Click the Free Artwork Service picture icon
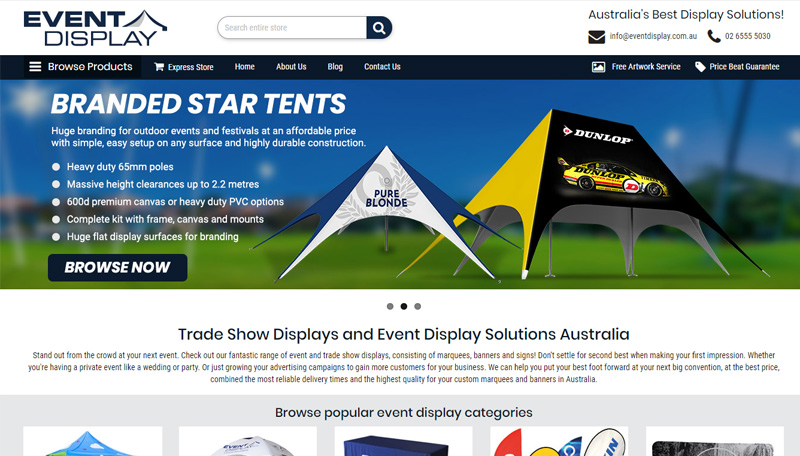This screenshot has width=800, height=456. pos(598,67)
